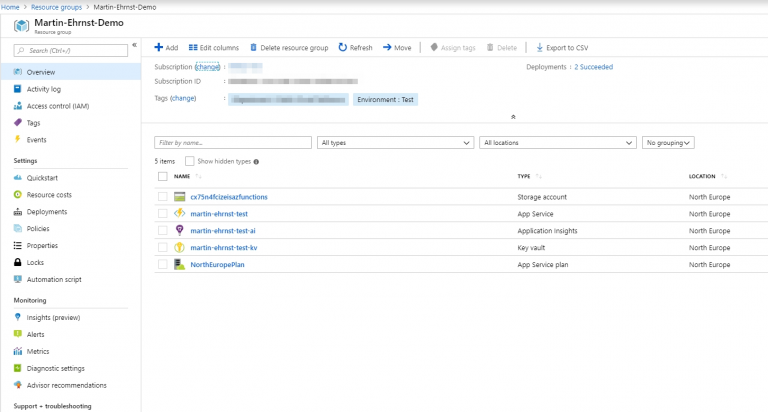768x412 pixels.
Task: Open the 2 Succeeded deployments link
Action: [x=593, y=67]
